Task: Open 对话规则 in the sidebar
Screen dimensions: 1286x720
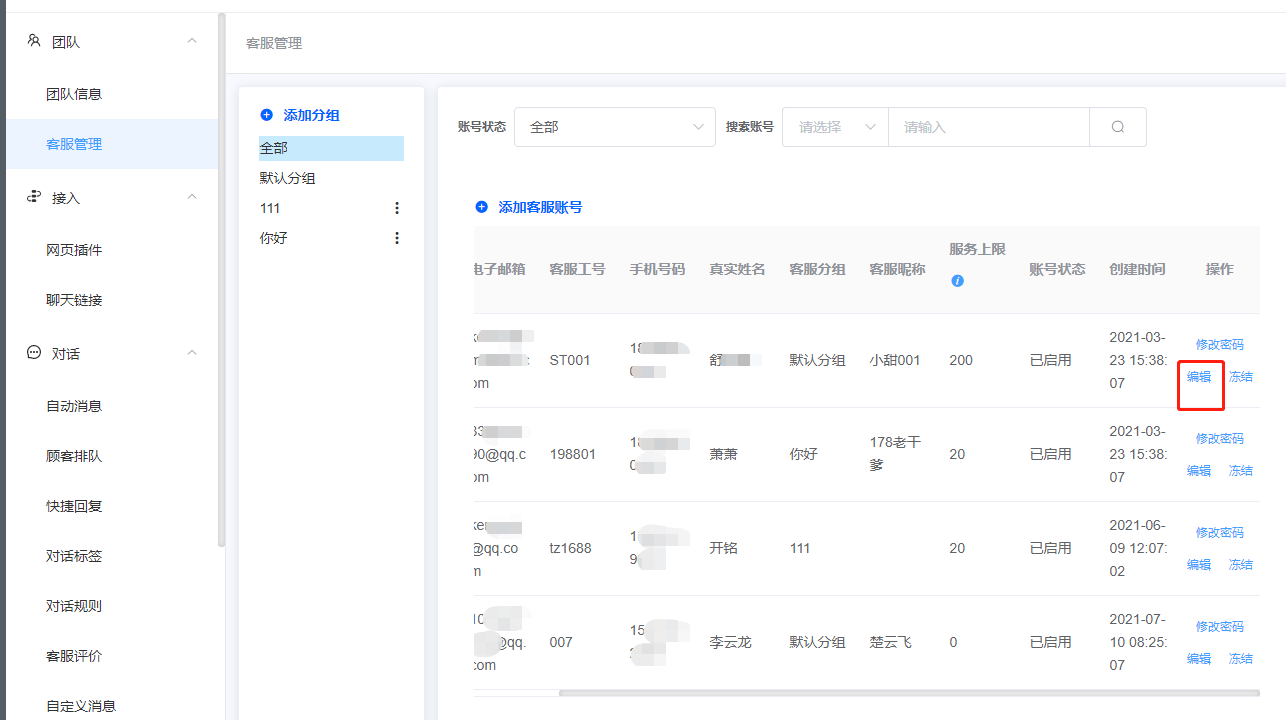Action: click(x=74, y=606)
